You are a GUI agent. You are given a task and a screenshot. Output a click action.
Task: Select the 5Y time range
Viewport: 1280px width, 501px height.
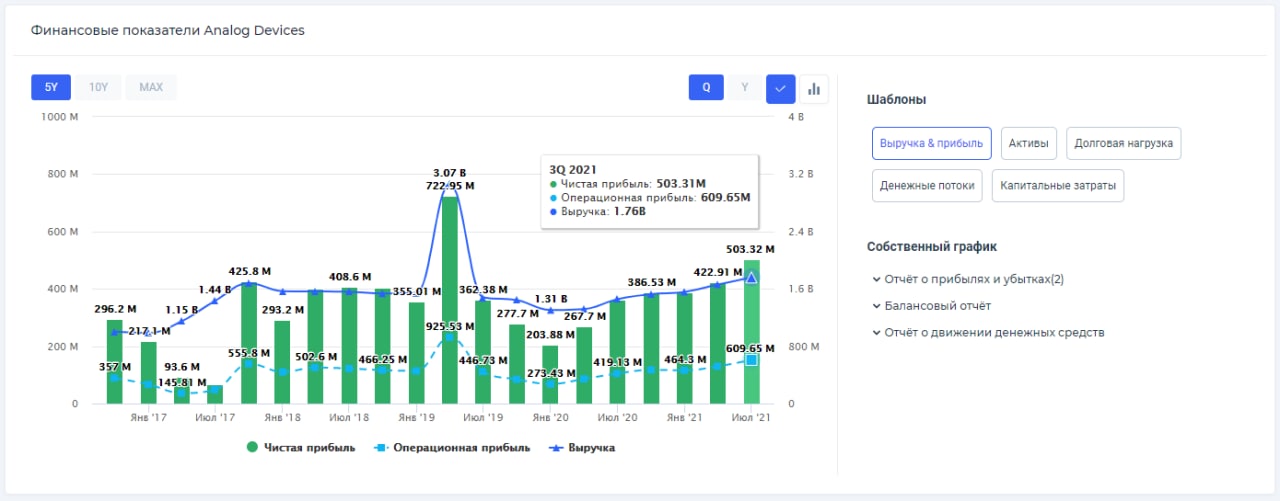(x=51, y=87)
